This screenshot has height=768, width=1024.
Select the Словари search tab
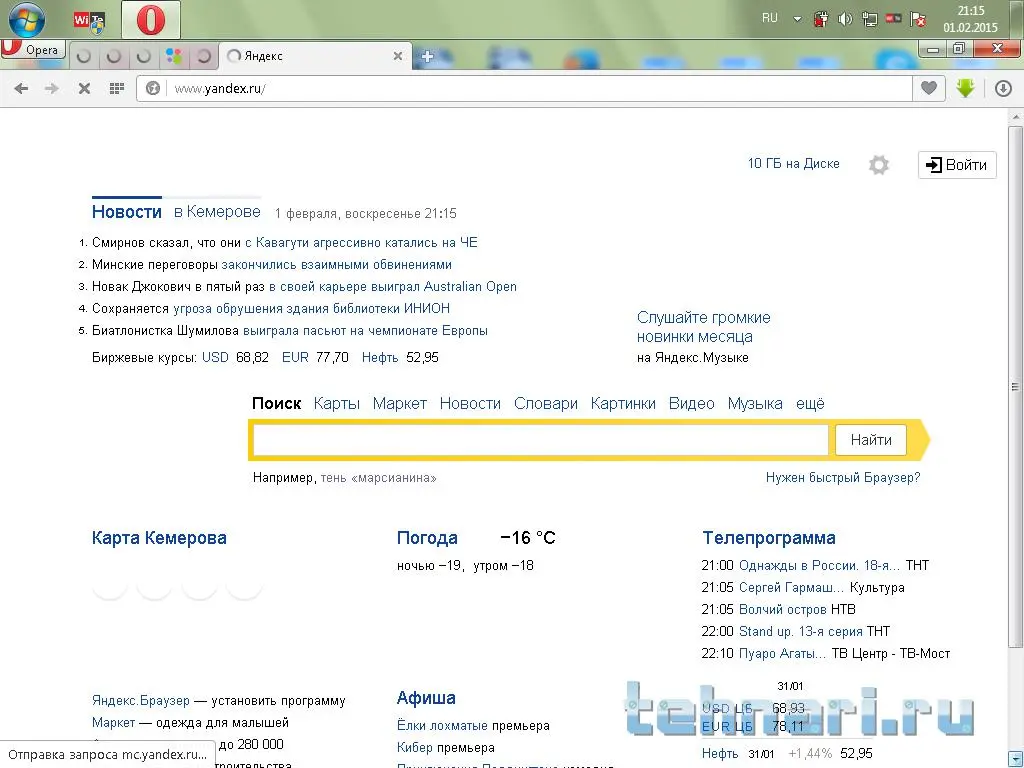pos(546,404)
